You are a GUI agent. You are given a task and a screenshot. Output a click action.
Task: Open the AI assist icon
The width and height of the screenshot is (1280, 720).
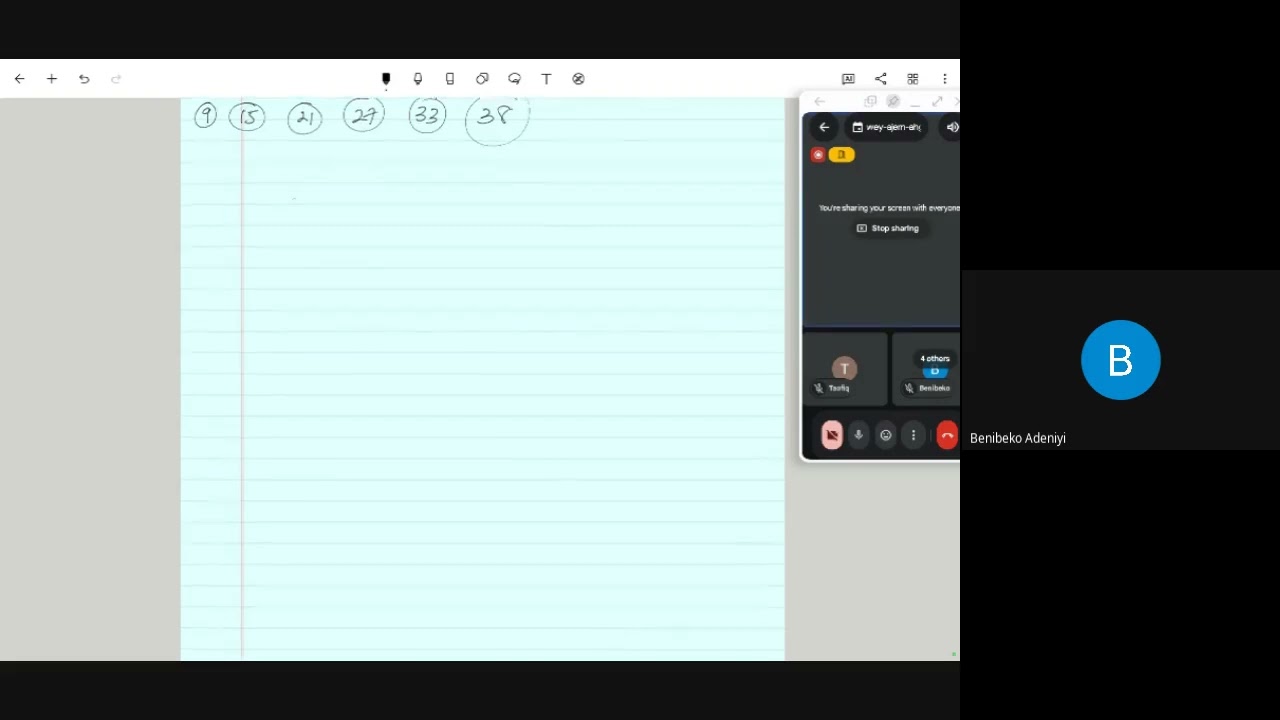coord(848,79)
